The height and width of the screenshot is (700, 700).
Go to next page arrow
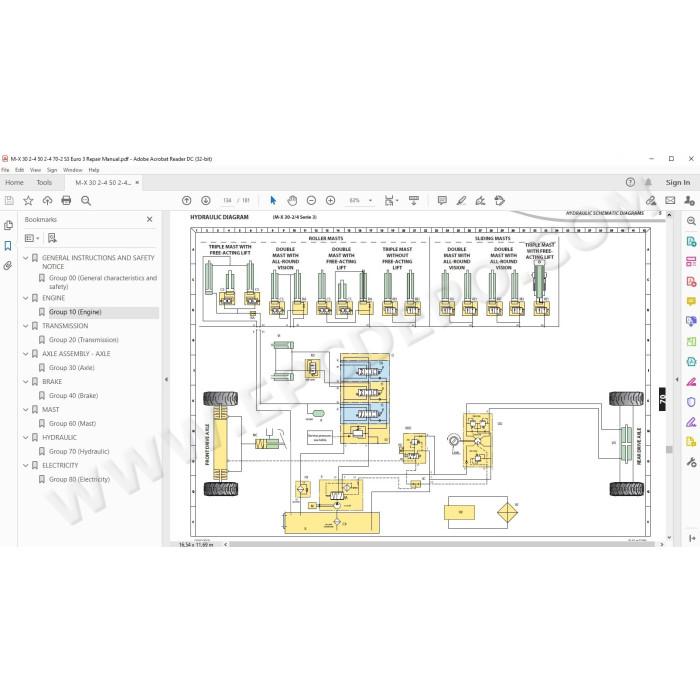tap(206, 200)
